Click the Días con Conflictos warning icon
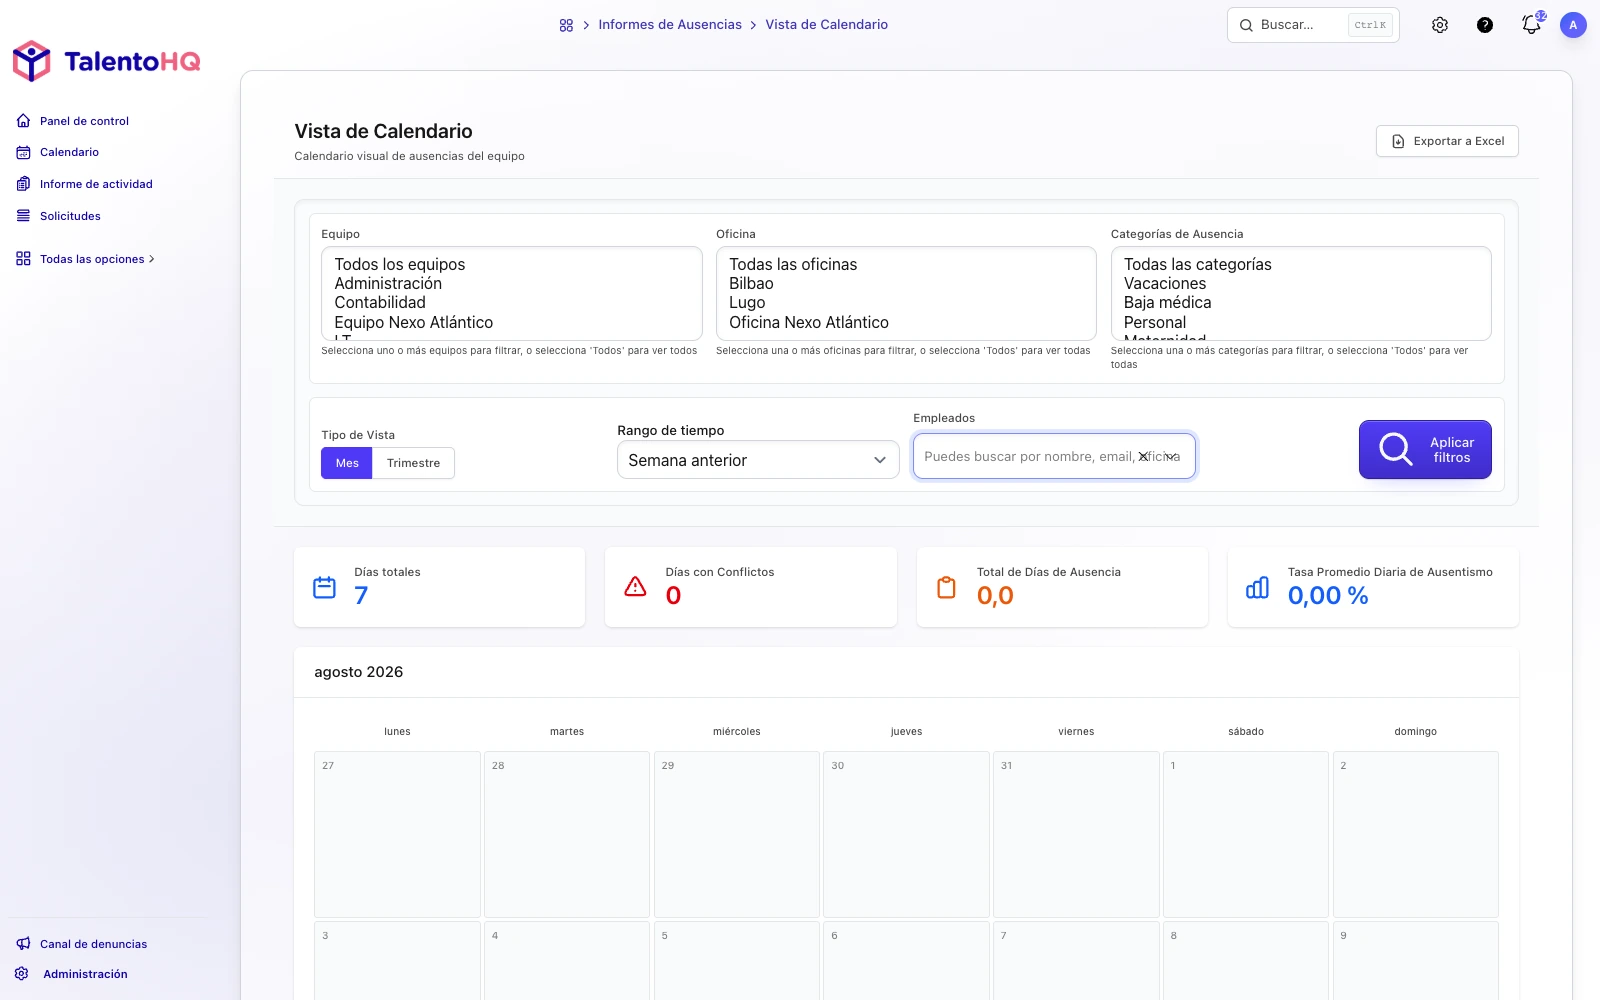The image size is (1600, 1000). point(636,587)
